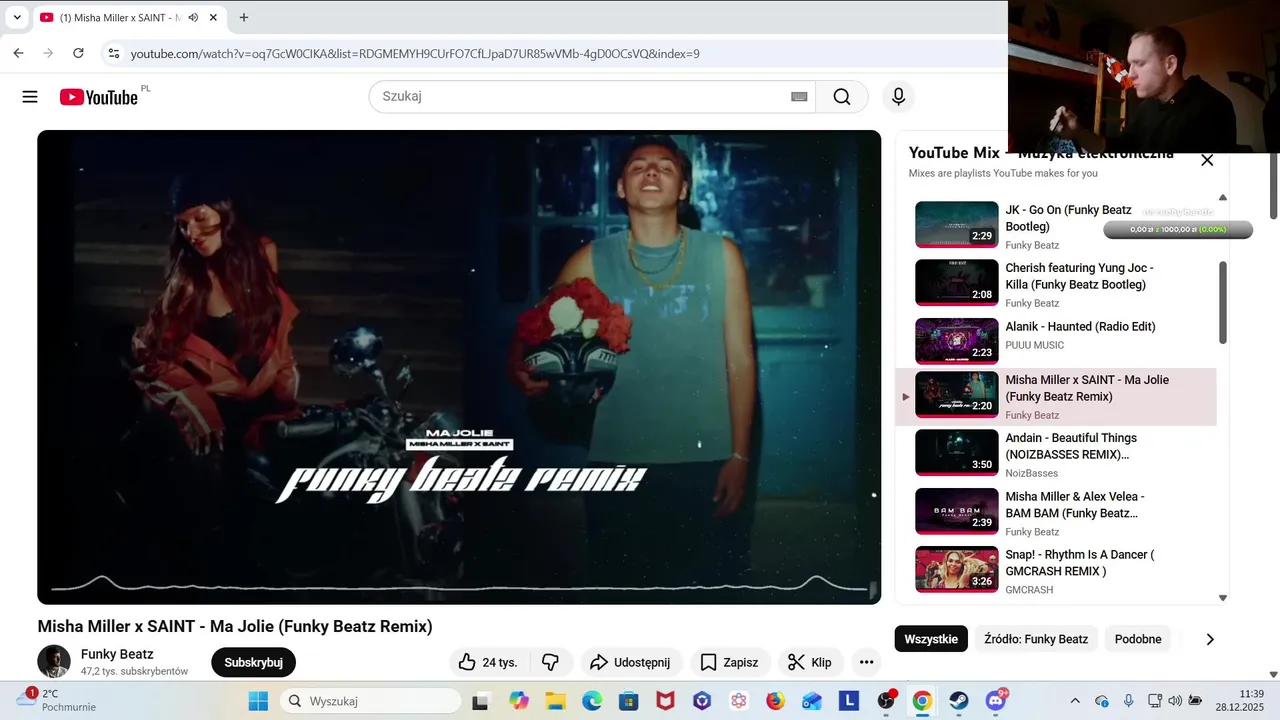This screenshot has width=1280, height=720.
Task: Select the Misha Miller x SAINT browser tab
Action: click(130, 17)
